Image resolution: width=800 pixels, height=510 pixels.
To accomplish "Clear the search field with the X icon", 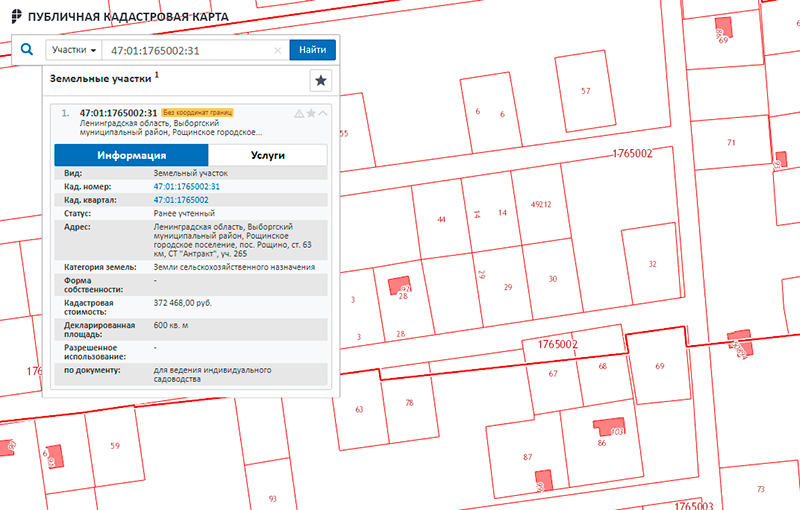I will [x=278, y=50].
